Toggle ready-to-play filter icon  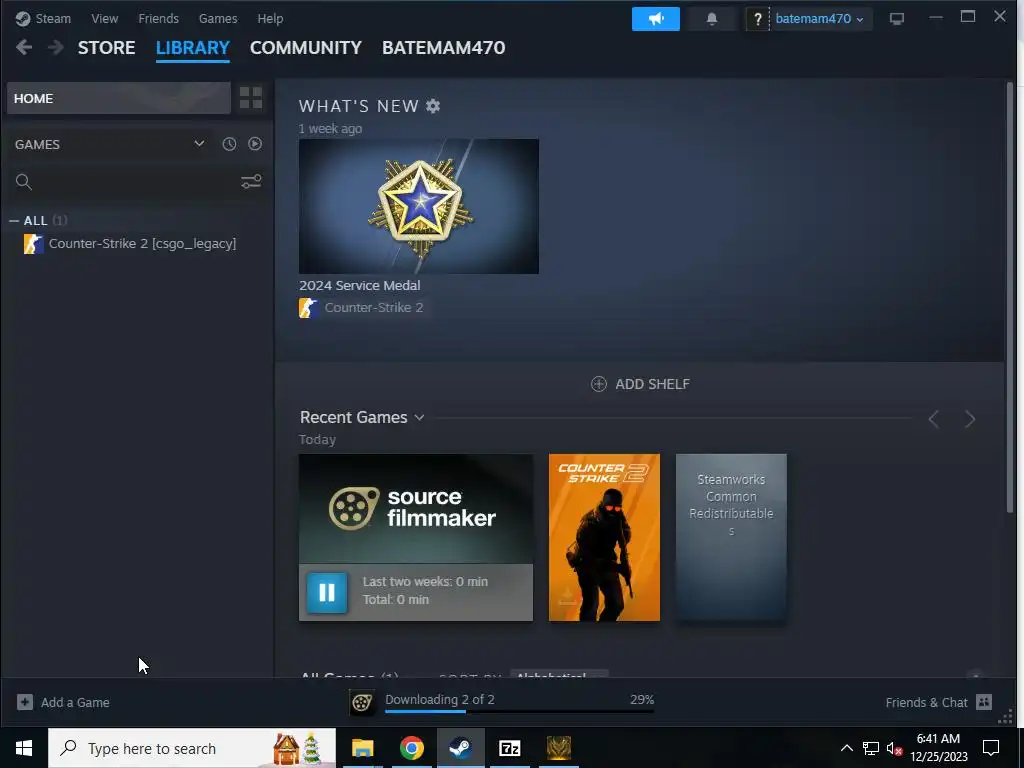click(255, 144)
